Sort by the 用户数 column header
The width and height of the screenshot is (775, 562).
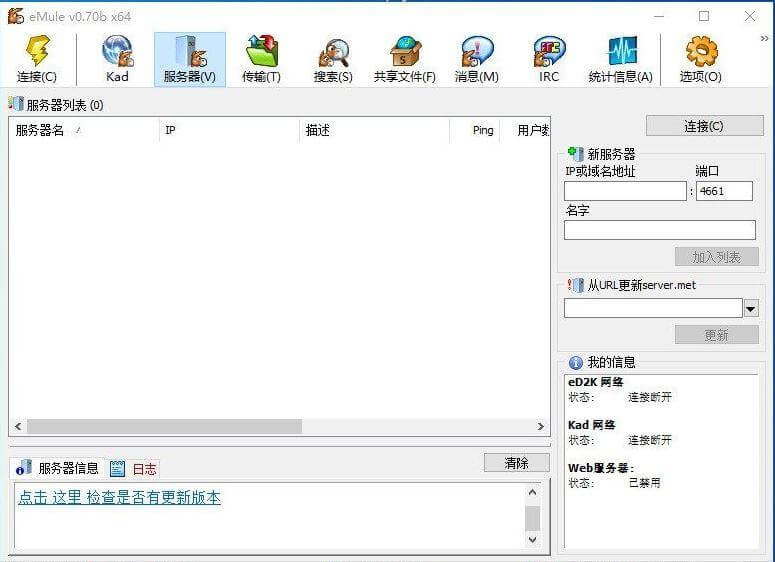524,130
